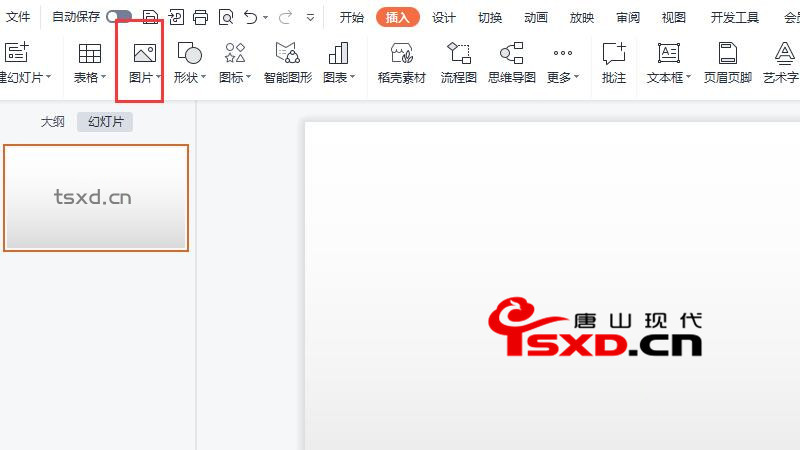Click the 形状 shapes icon
Screen dimensions: 800x450
[189, 53]
